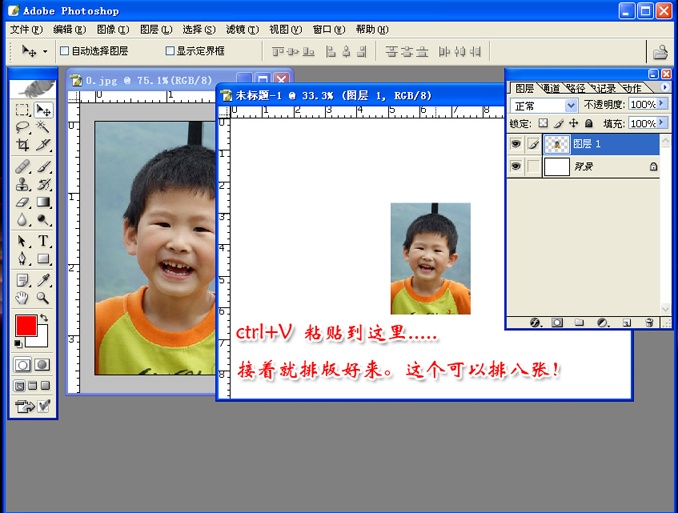This screenshot has height=513, width=678.
Task: Select the Eyedropper tool
Action: [x=43, y=280]
